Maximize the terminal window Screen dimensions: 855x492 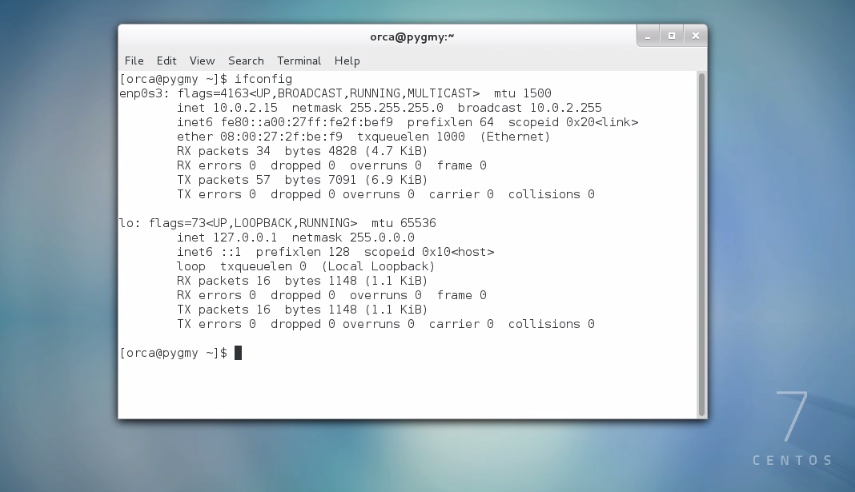672,36
